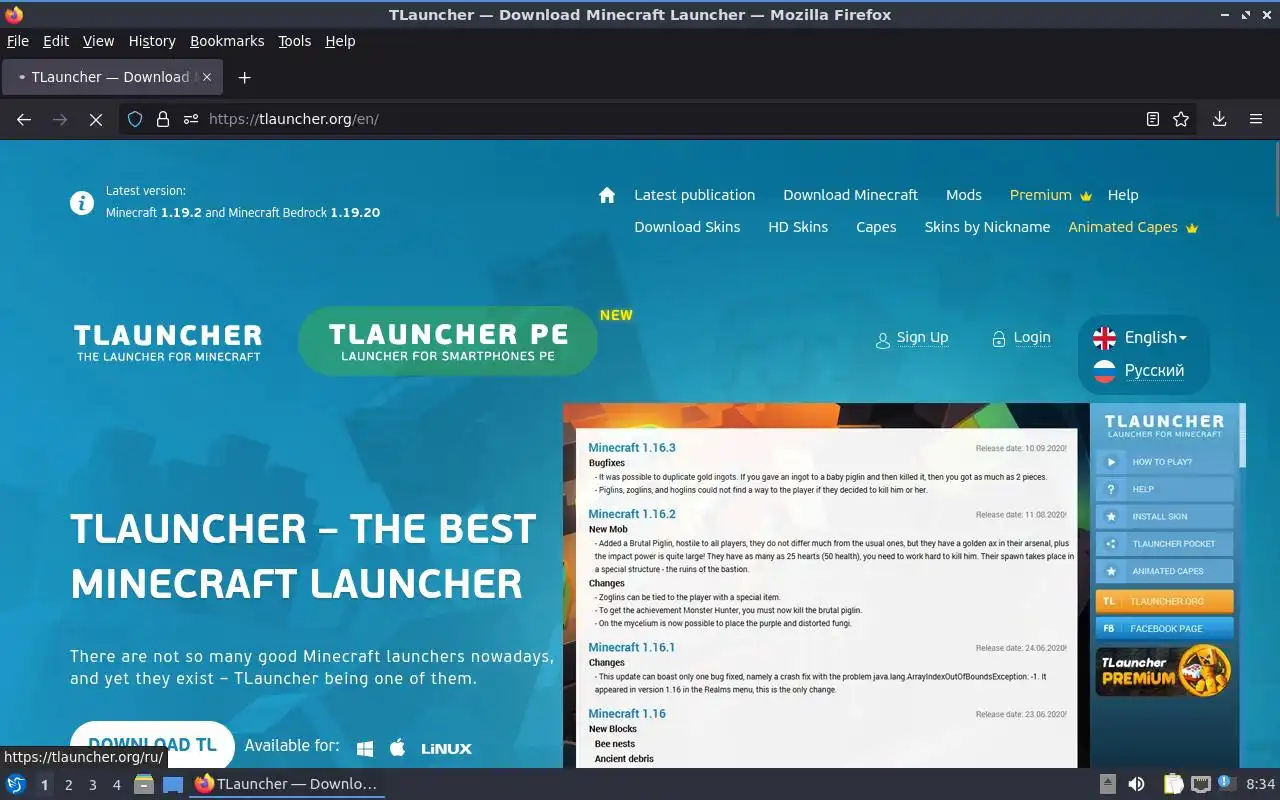Open tracking protection shield icon
Image resolution: width=1280 pixels, height=800 pixels.
(x=135, y=119)
